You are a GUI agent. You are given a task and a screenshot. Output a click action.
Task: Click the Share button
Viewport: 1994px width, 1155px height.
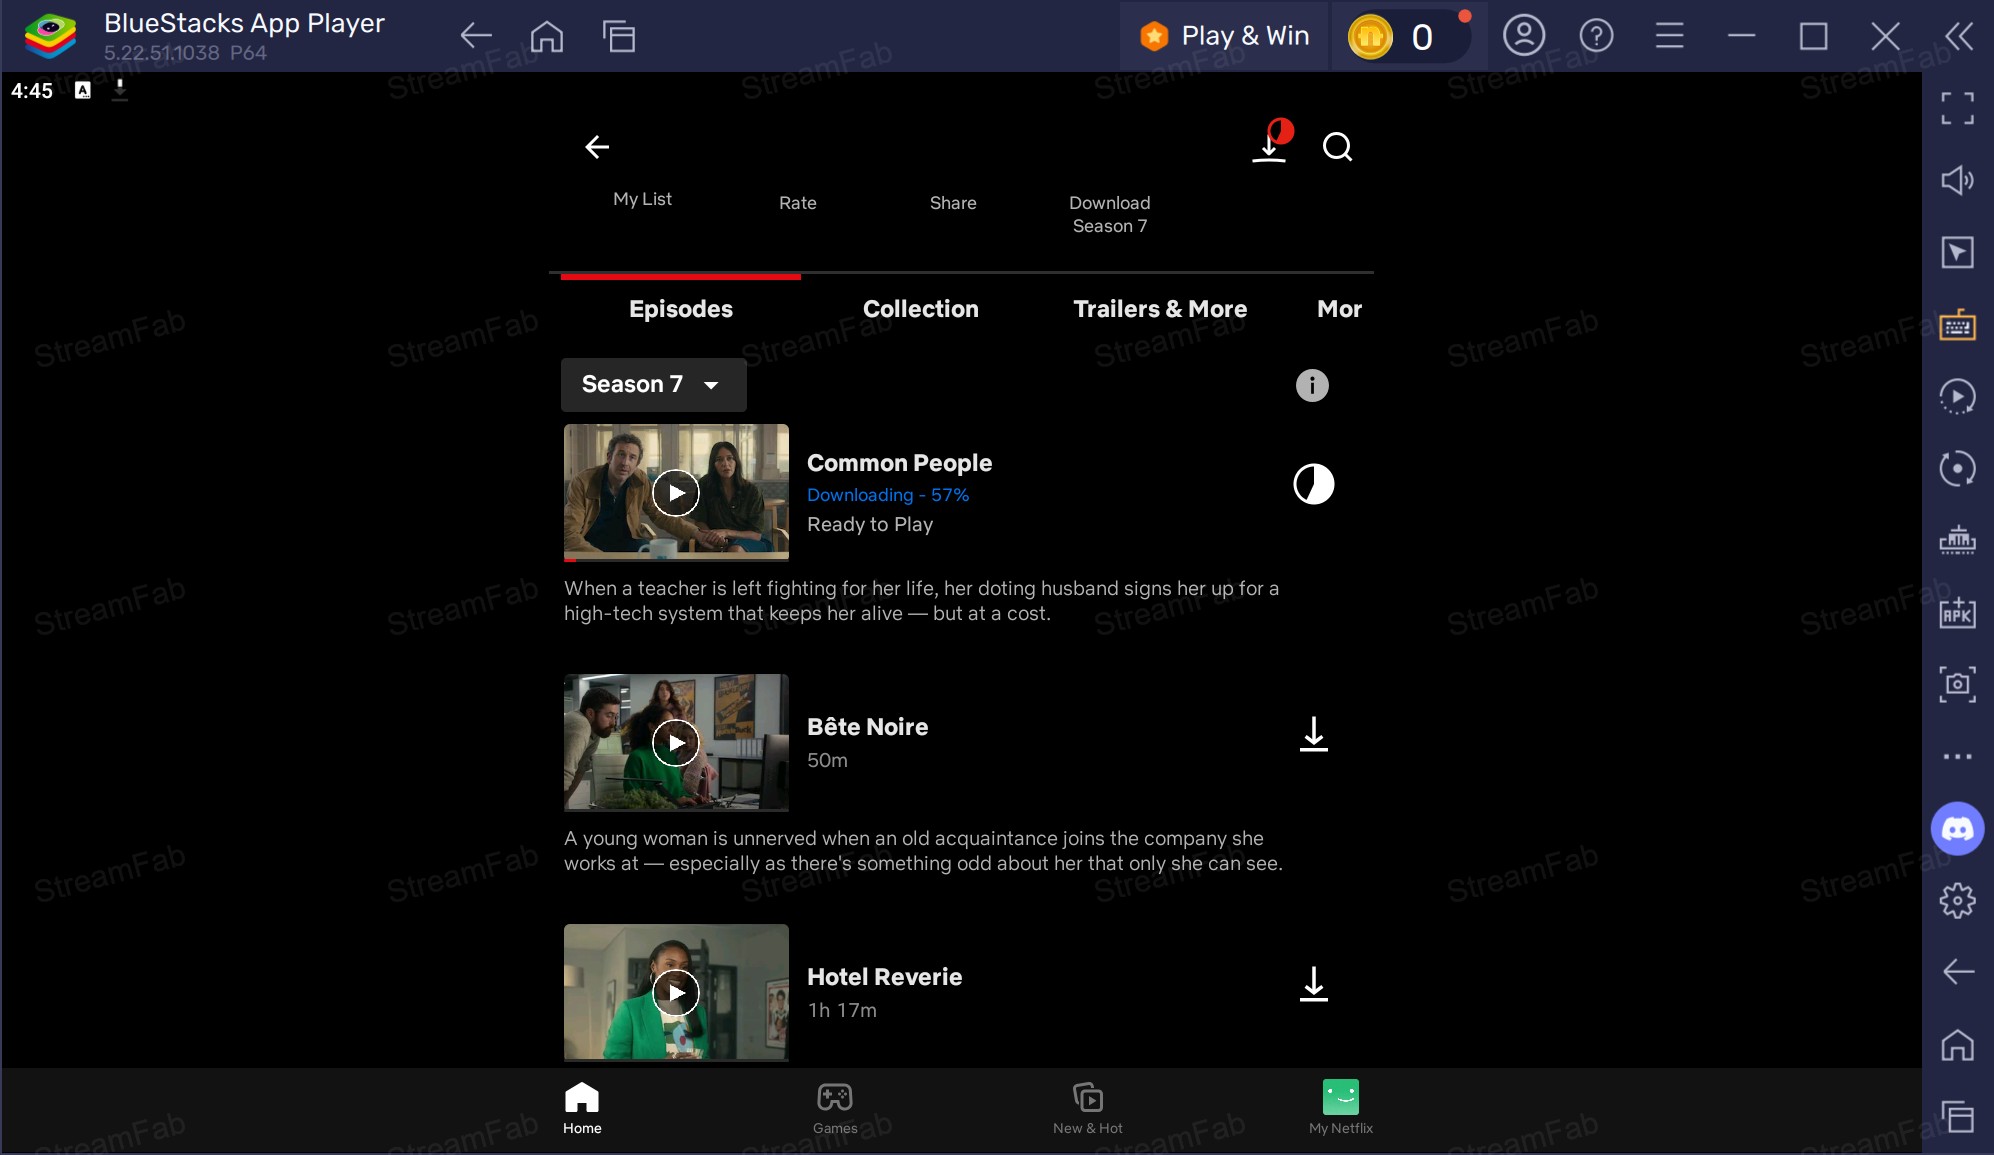pos(953,203)
